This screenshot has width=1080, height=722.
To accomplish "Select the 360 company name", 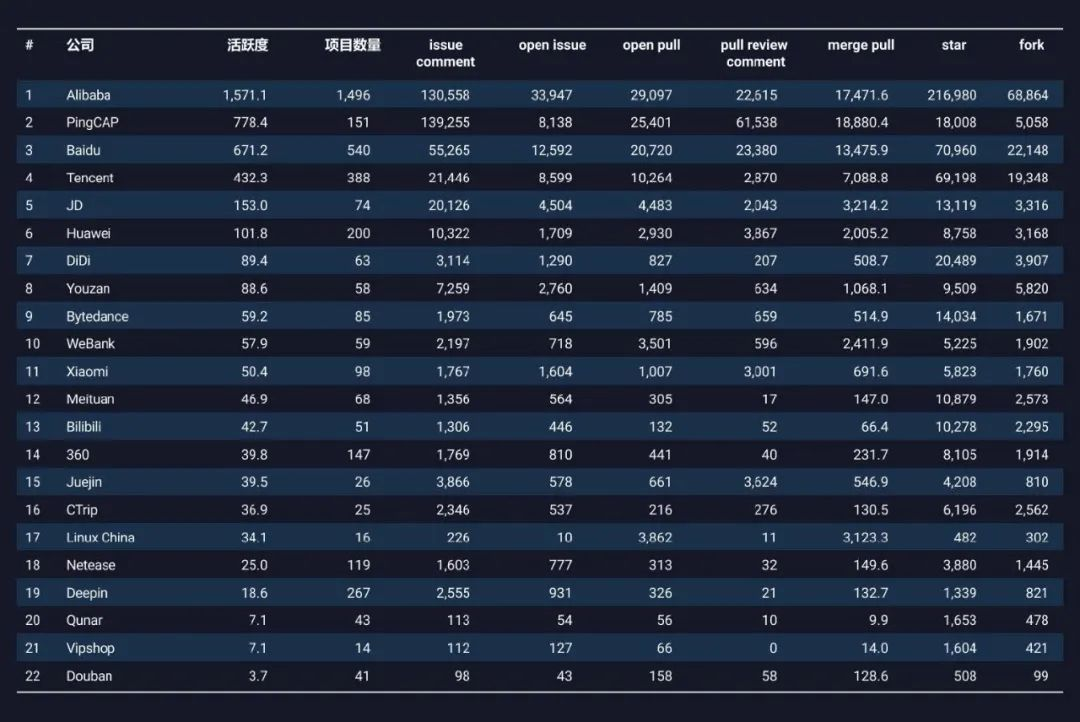I will coord(78,455).
